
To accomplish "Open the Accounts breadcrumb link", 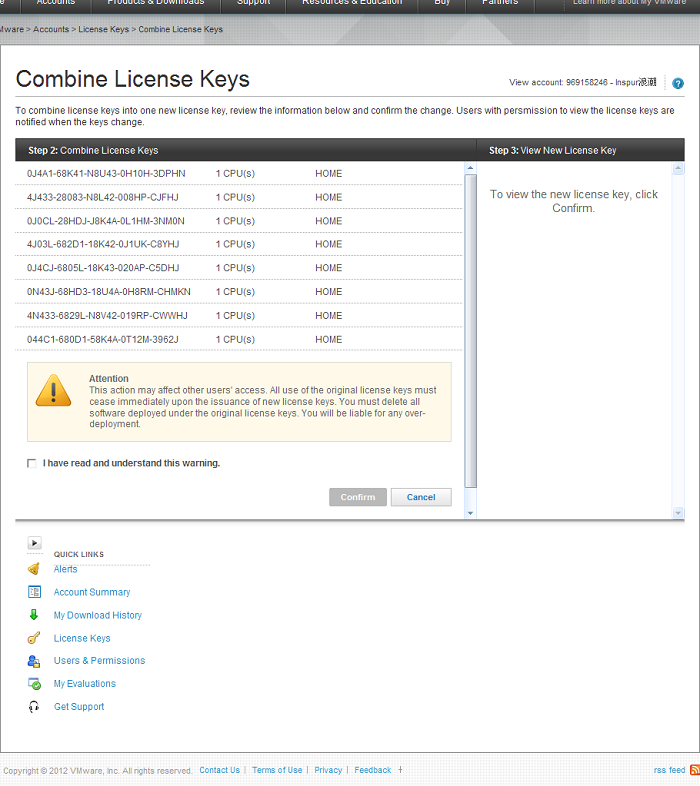I will (51, 30).
